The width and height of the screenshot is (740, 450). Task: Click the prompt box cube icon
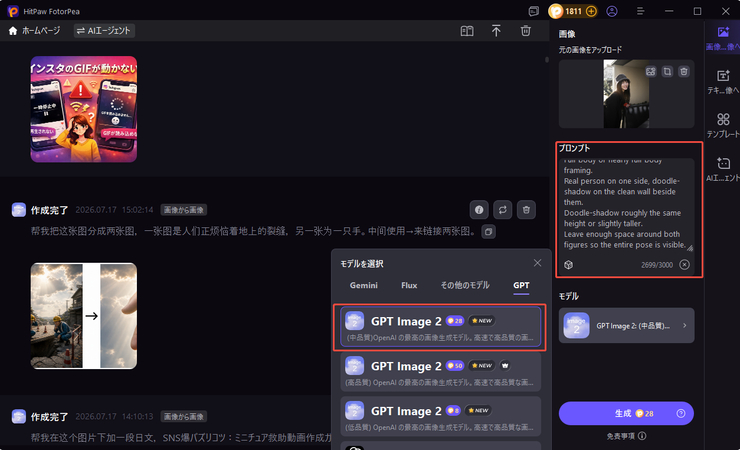569,265
